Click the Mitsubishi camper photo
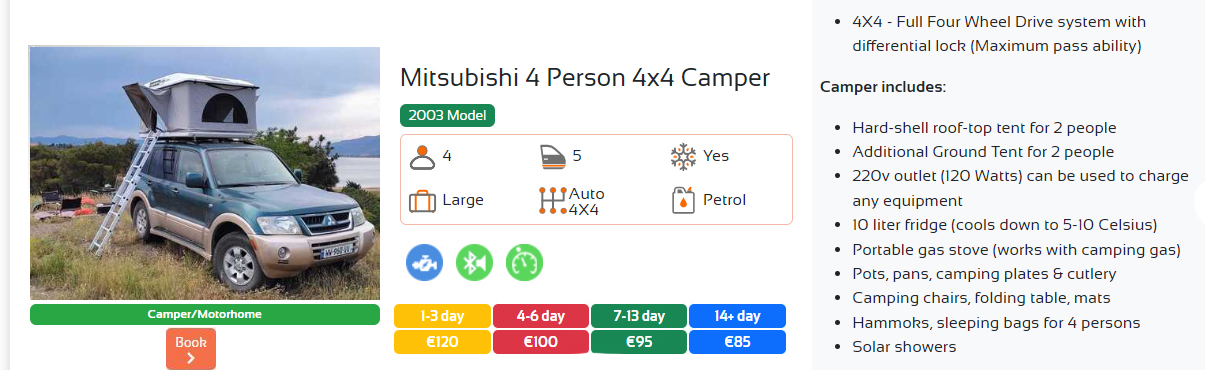The height and width of the screenshot is (370, 1221). (x=204, y=173)
